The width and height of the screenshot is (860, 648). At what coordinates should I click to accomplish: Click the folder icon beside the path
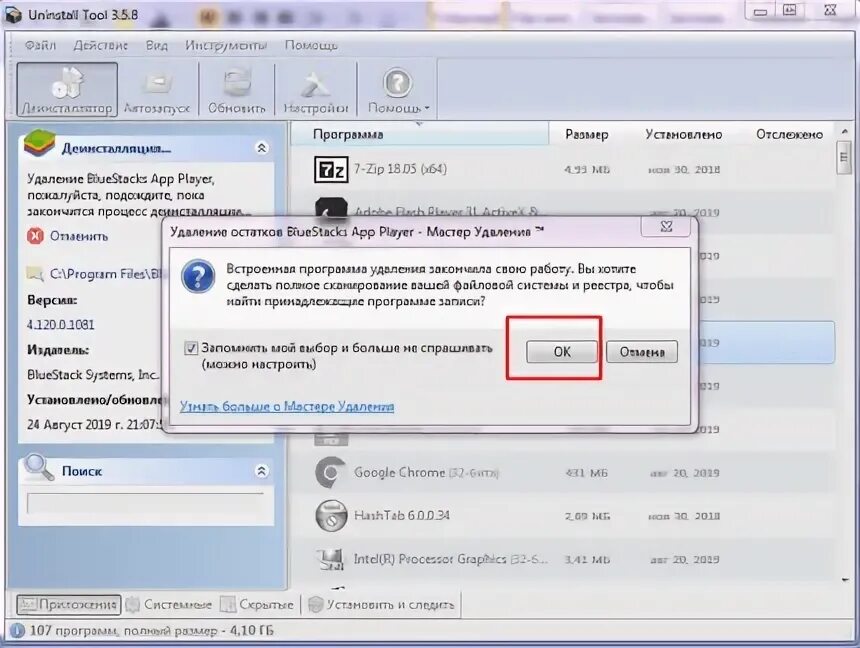35,273
